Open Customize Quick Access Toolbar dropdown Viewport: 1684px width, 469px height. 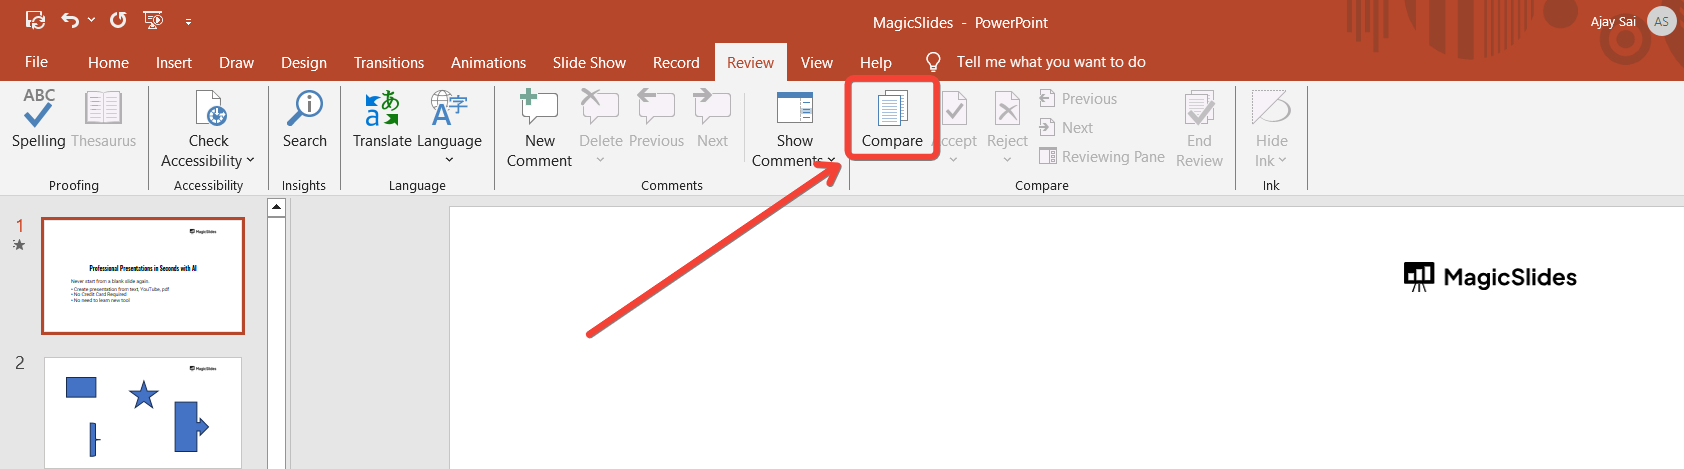coord(188,21)
